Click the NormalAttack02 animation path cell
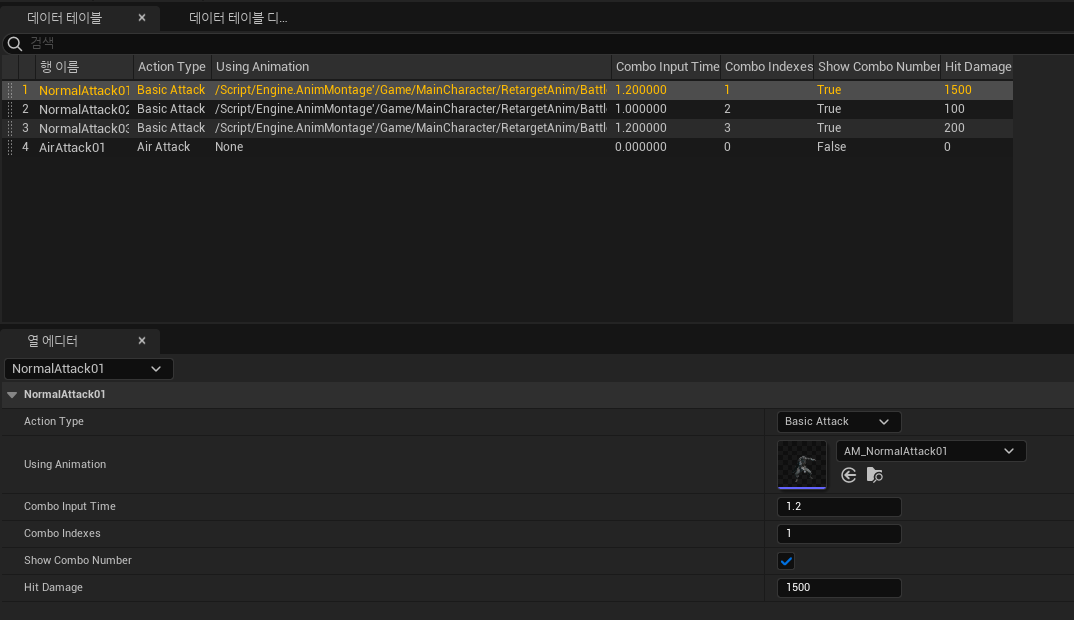The image size is (1074, 620). [x=410, y=109]
